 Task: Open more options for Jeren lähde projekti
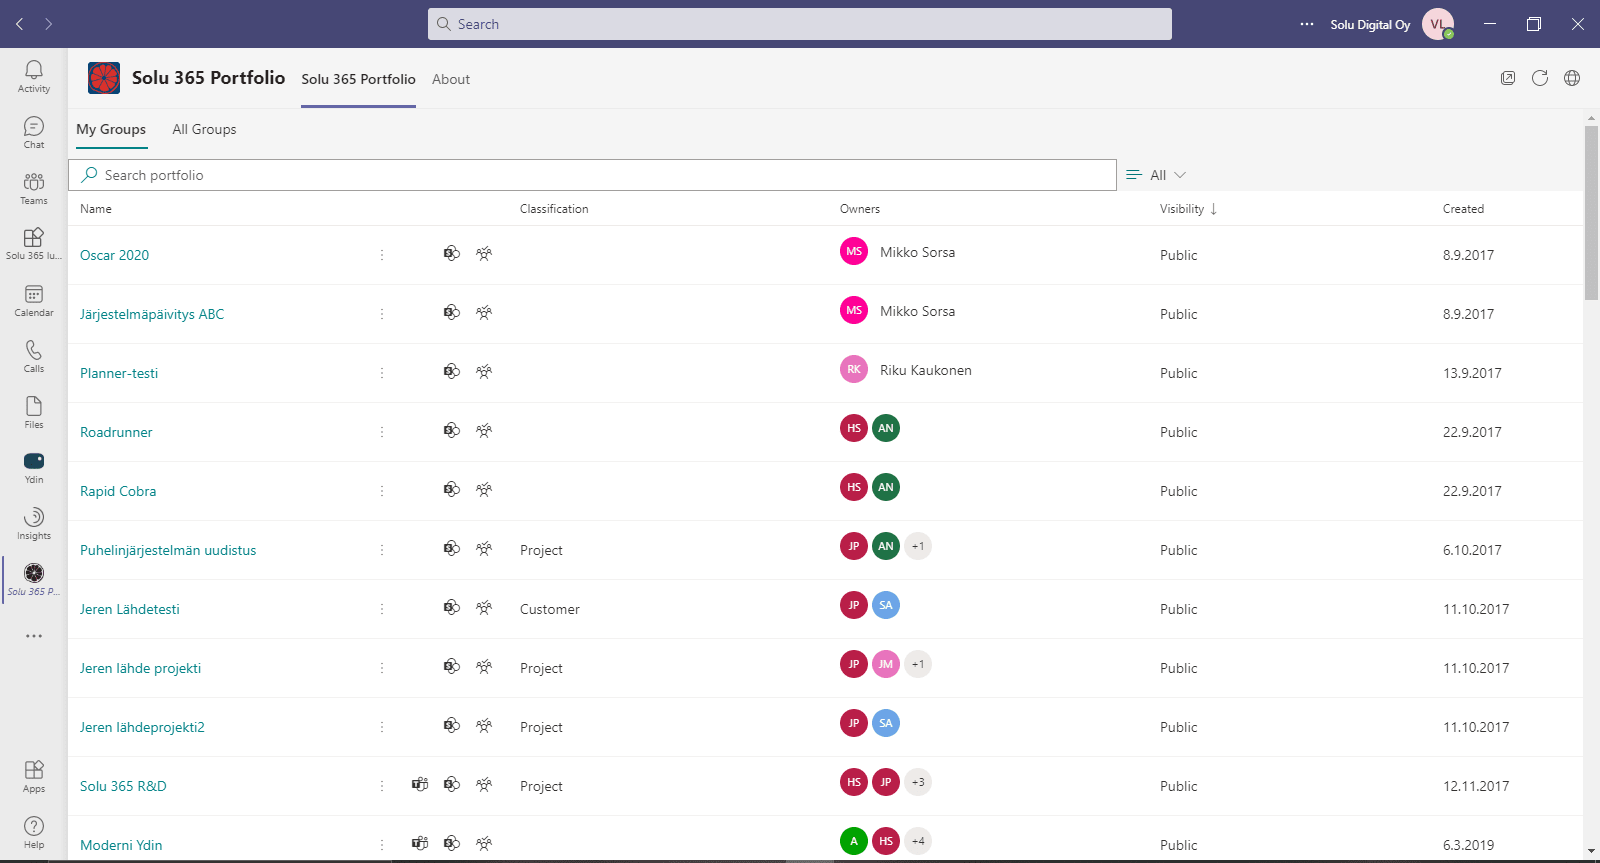point(382,668)
